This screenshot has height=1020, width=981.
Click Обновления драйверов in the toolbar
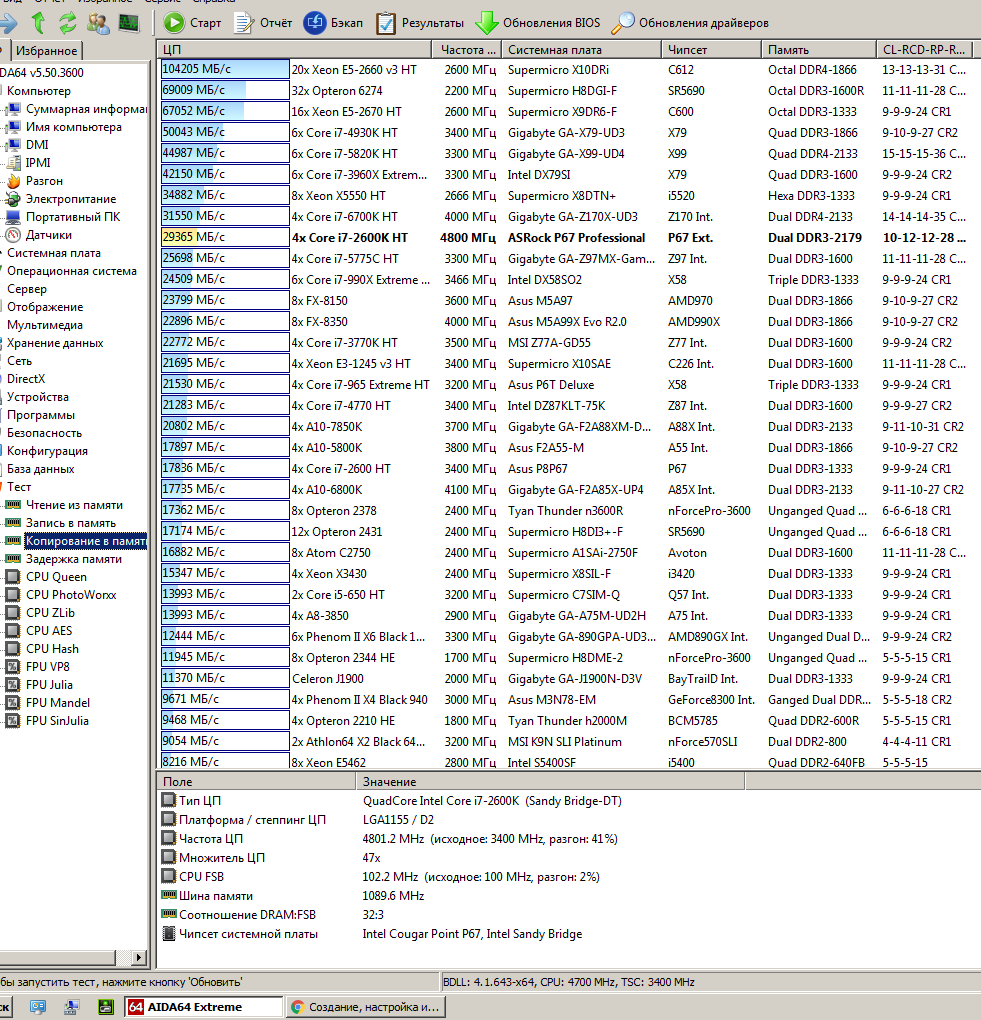click(x=690, y=23)
